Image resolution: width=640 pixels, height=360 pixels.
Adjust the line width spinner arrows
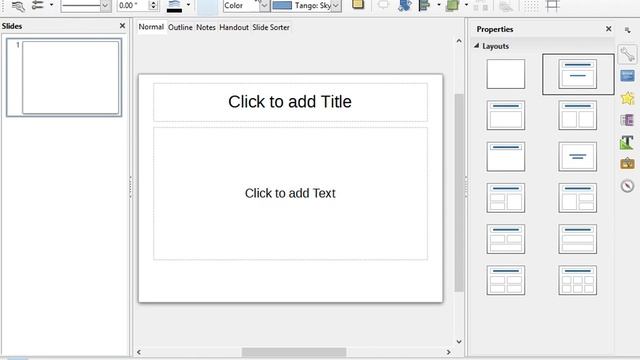[x=153, y=6]
